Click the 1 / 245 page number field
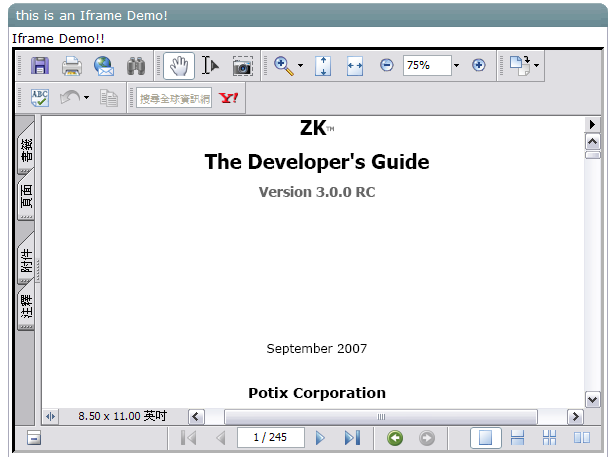Screen dimensions: 612x457 coord(270,437)
